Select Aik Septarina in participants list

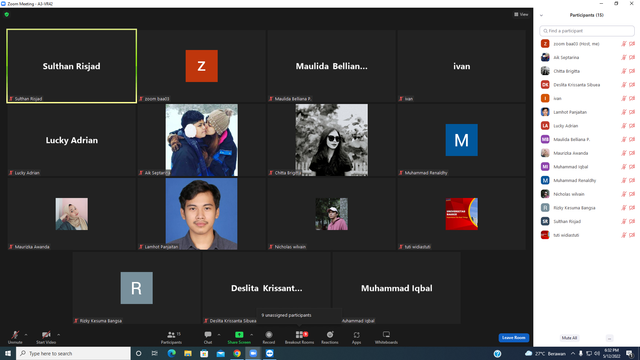pyautogui.click(x=587, y=58)
